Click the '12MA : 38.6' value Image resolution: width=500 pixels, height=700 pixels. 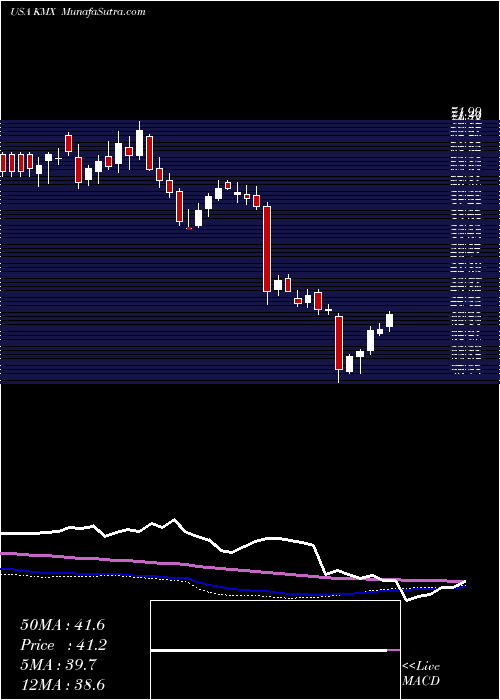(x=62, y=685)
